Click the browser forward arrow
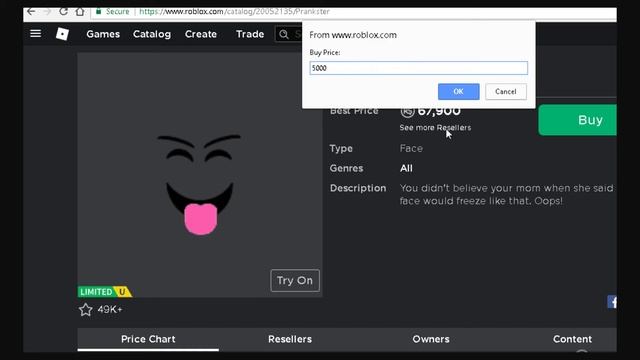This screenshot has width=640, height=360. click(47, 11)
